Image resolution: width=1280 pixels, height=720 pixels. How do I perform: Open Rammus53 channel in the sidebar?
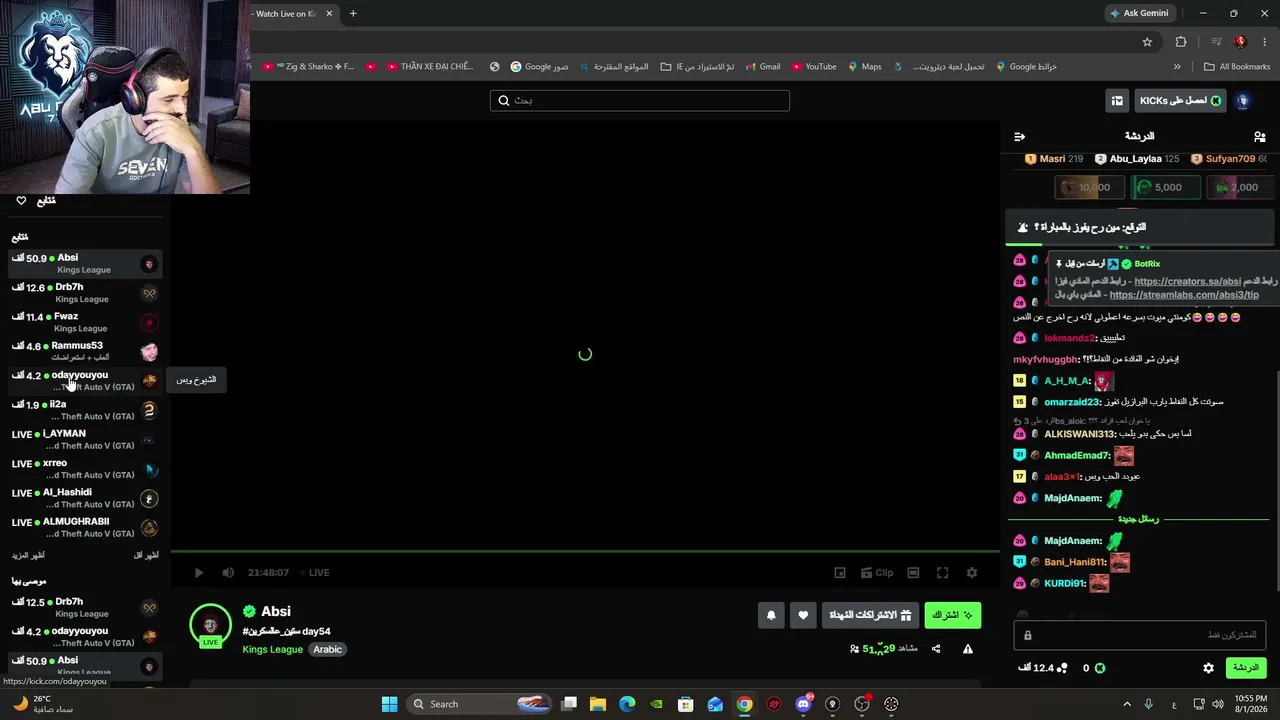click(x=85, y=351)
